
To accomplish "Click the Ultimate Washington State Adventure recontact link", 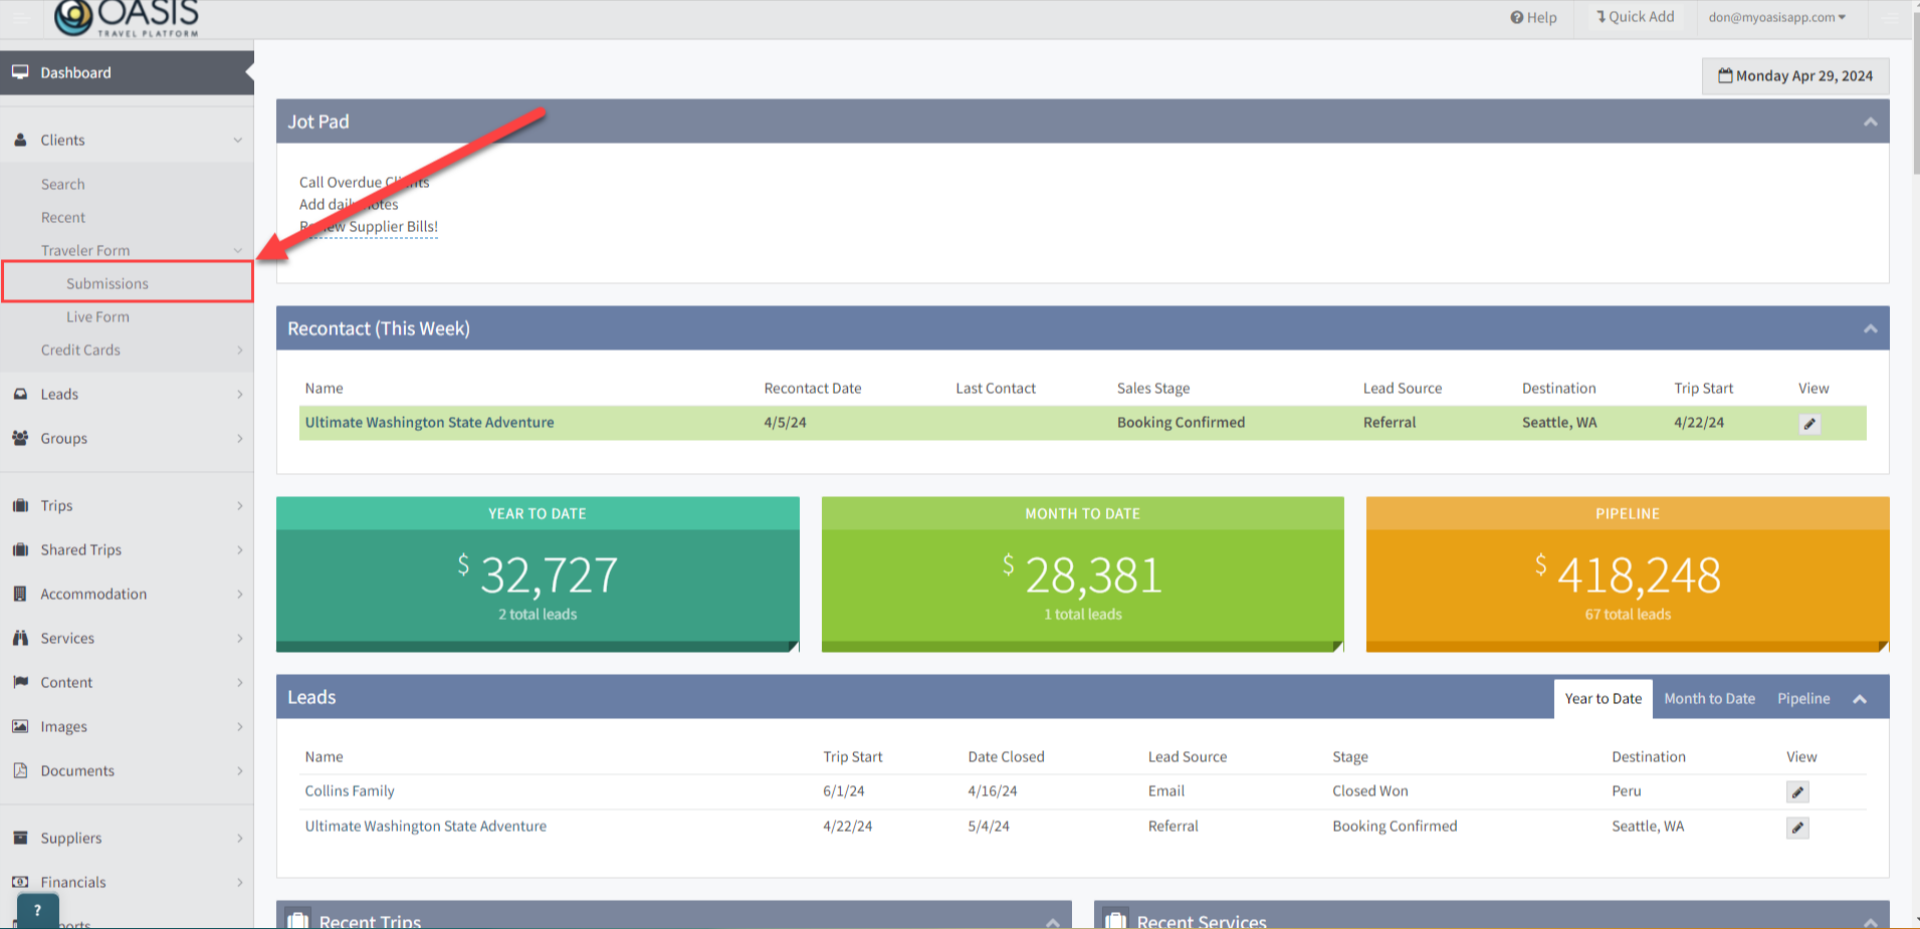I will (429, 423).
